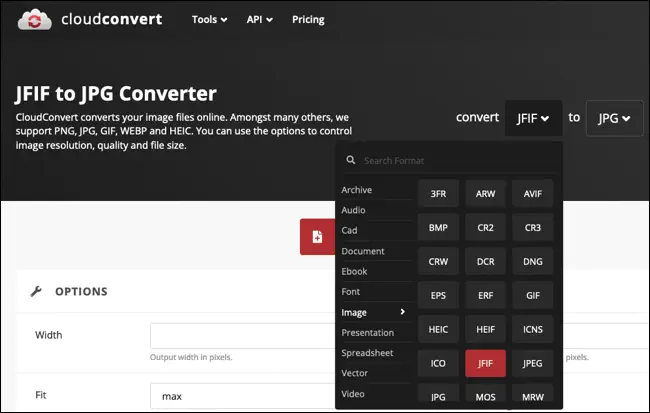Select the Spreadsheet category

(367, 353)
